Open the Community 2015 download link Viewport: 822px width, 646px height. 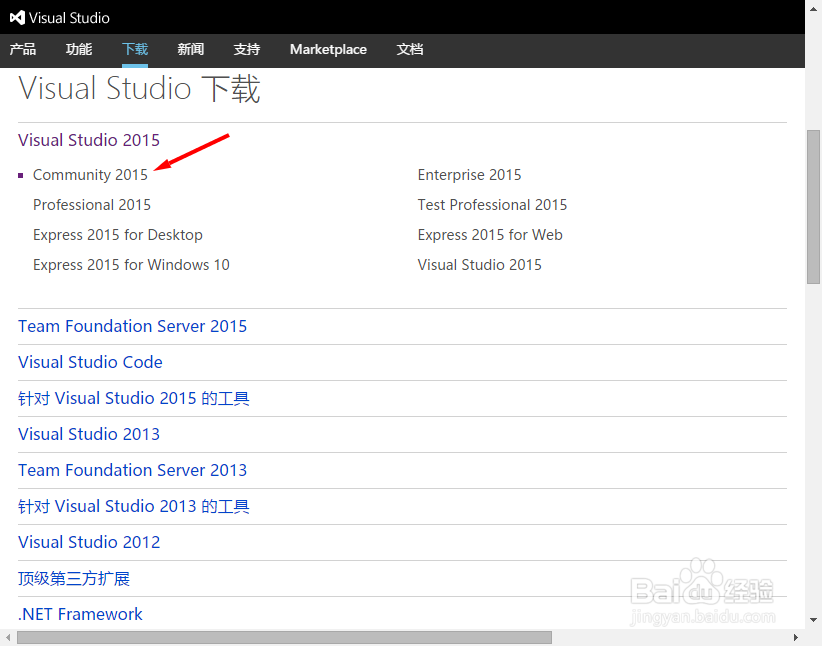click(91, 174)
